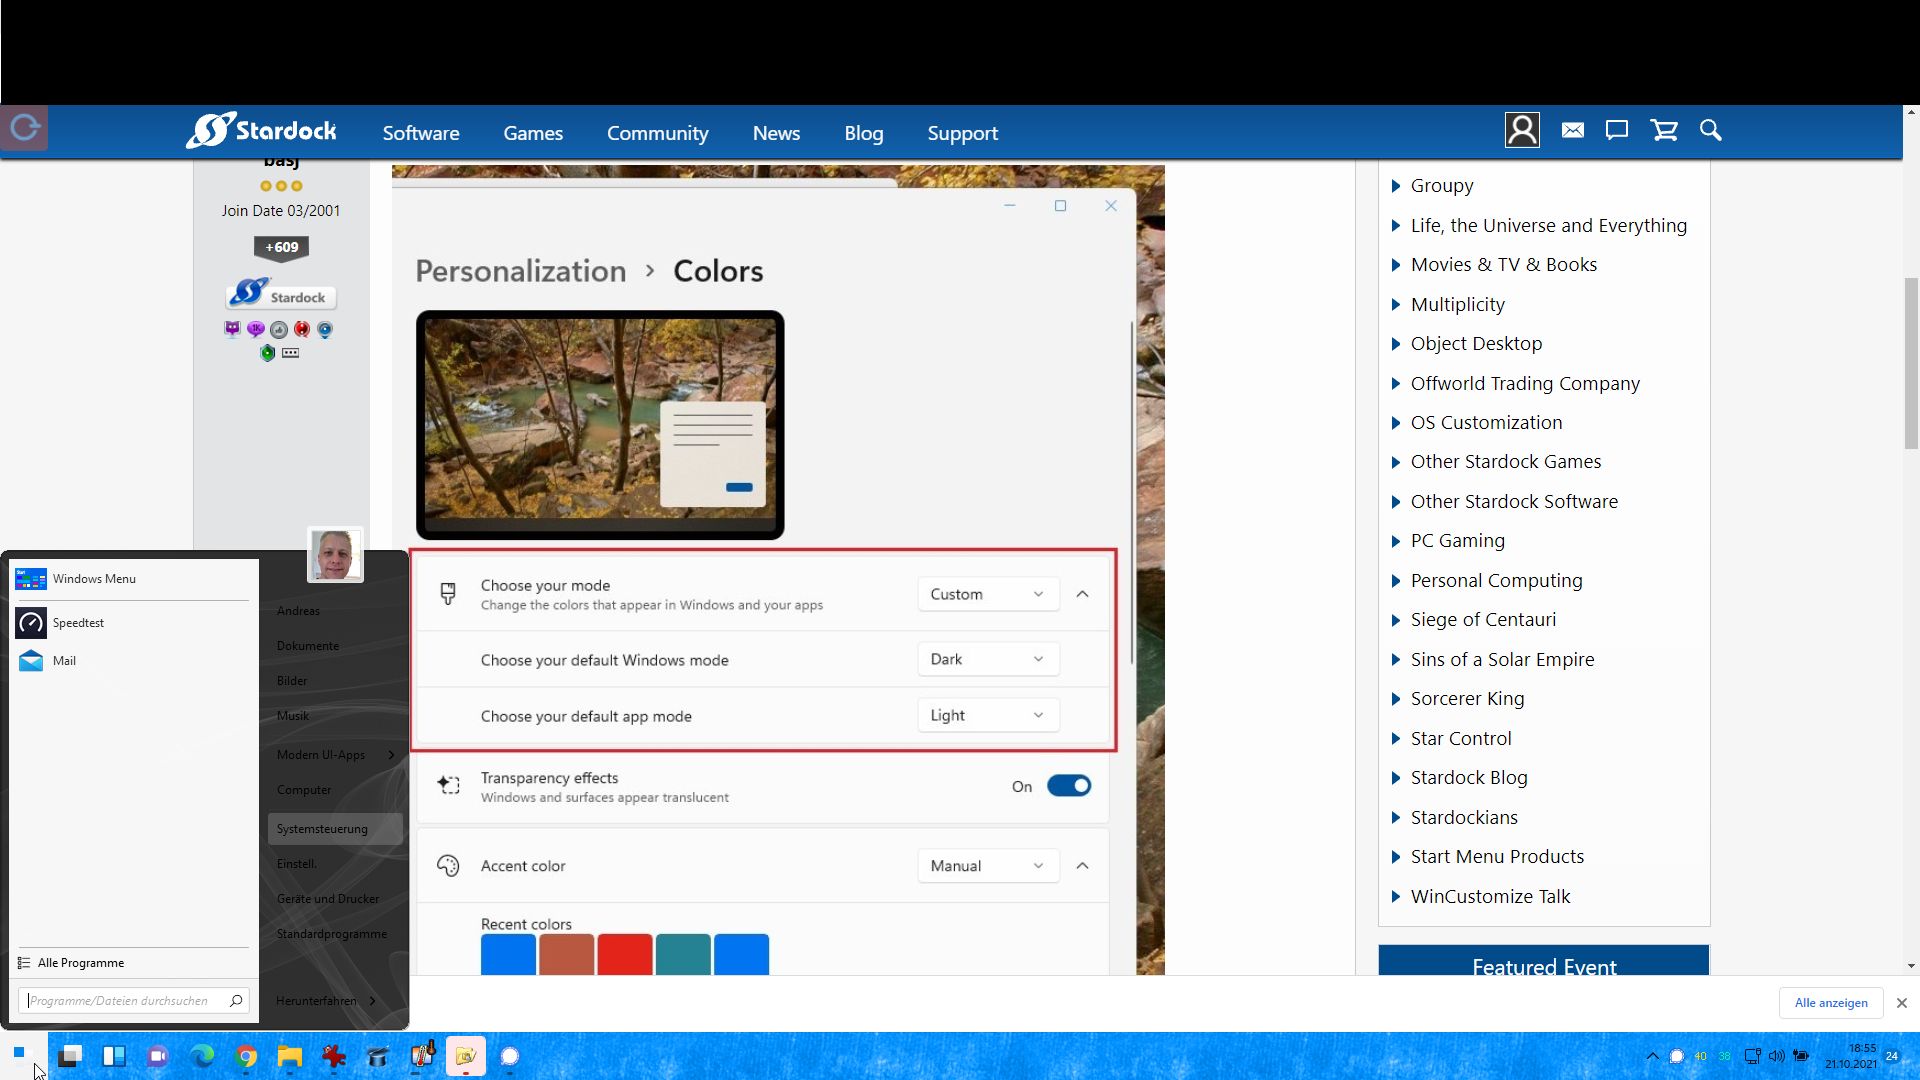The image size is (1920, 1080).
Task: Open the top hat app on taskbar
Action: coord(378,1056)
